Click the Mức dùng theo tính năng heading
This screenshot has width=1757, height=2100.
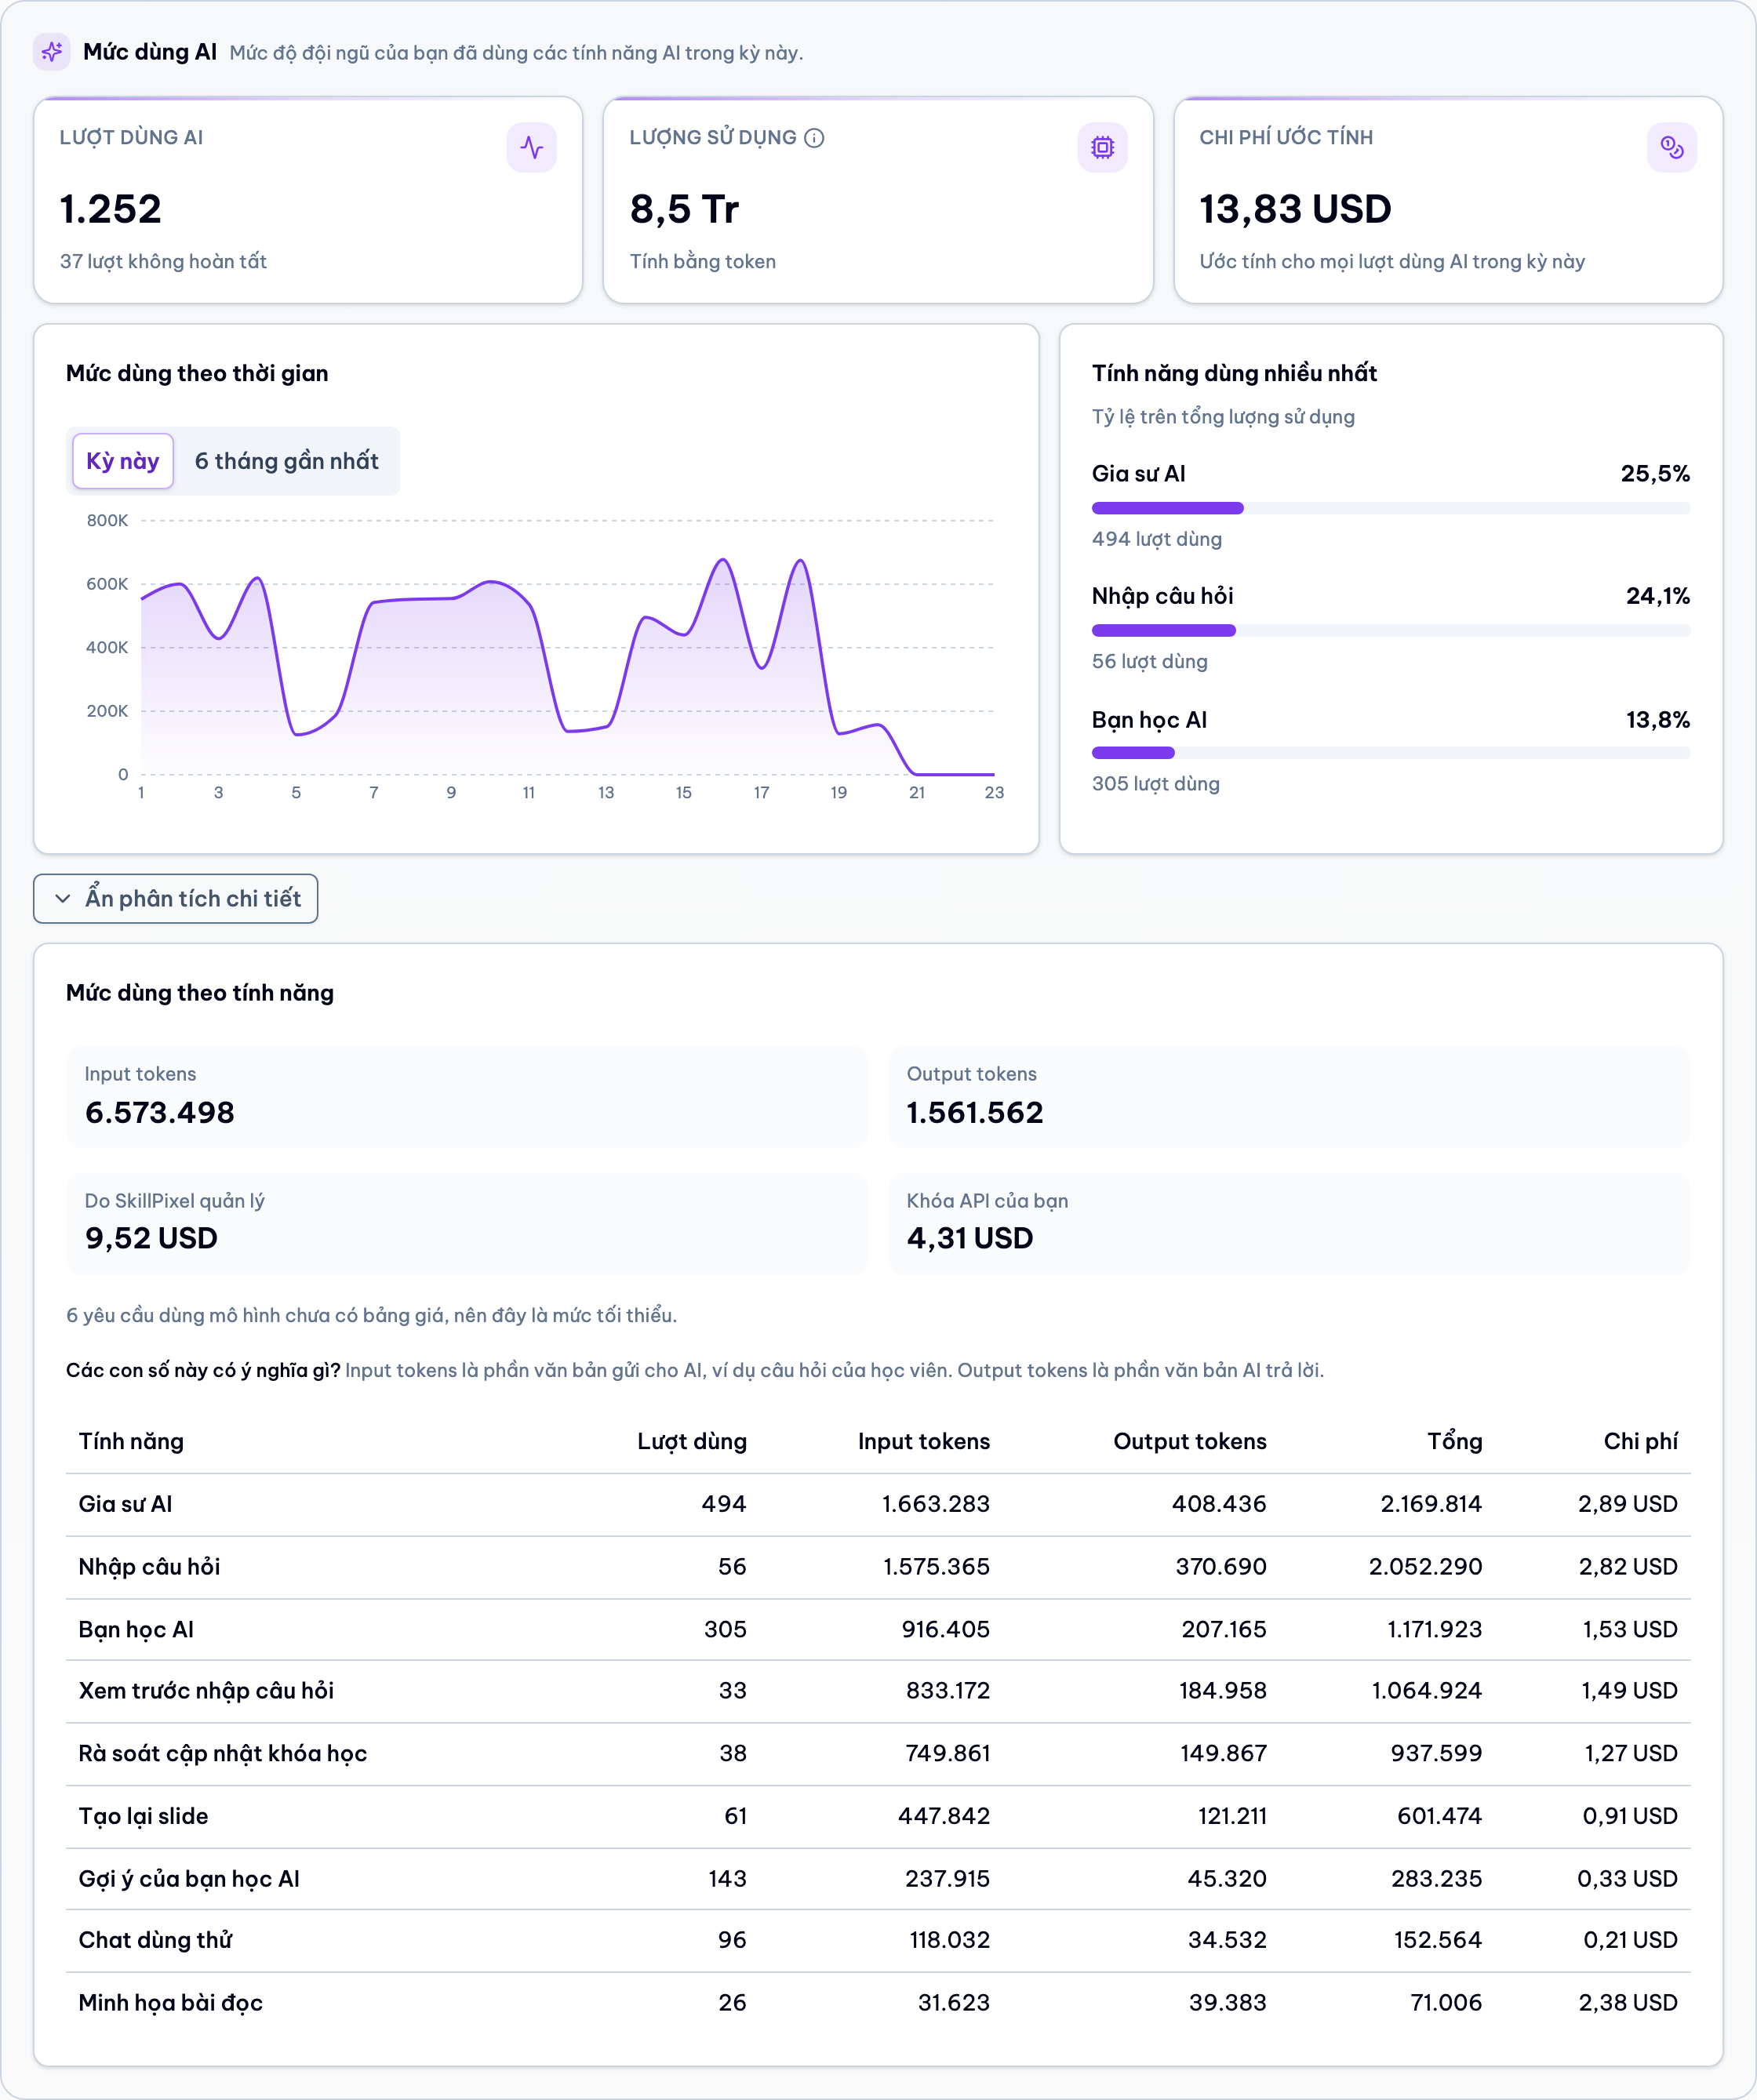(x=200, y=993)
